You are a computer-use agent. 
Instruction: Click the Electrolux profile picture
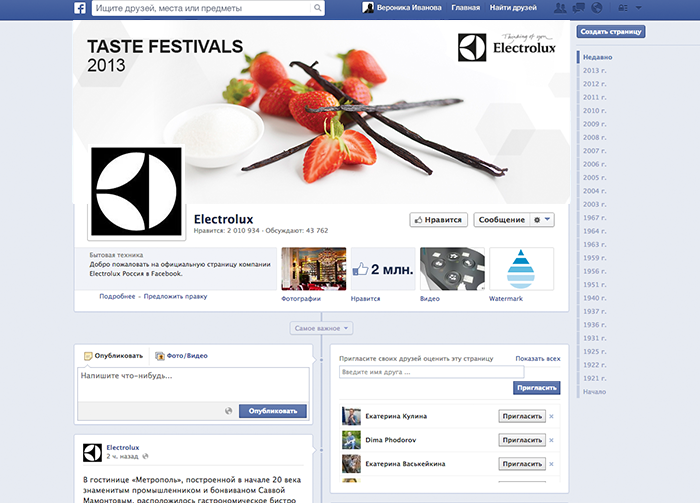coord(136,191)
